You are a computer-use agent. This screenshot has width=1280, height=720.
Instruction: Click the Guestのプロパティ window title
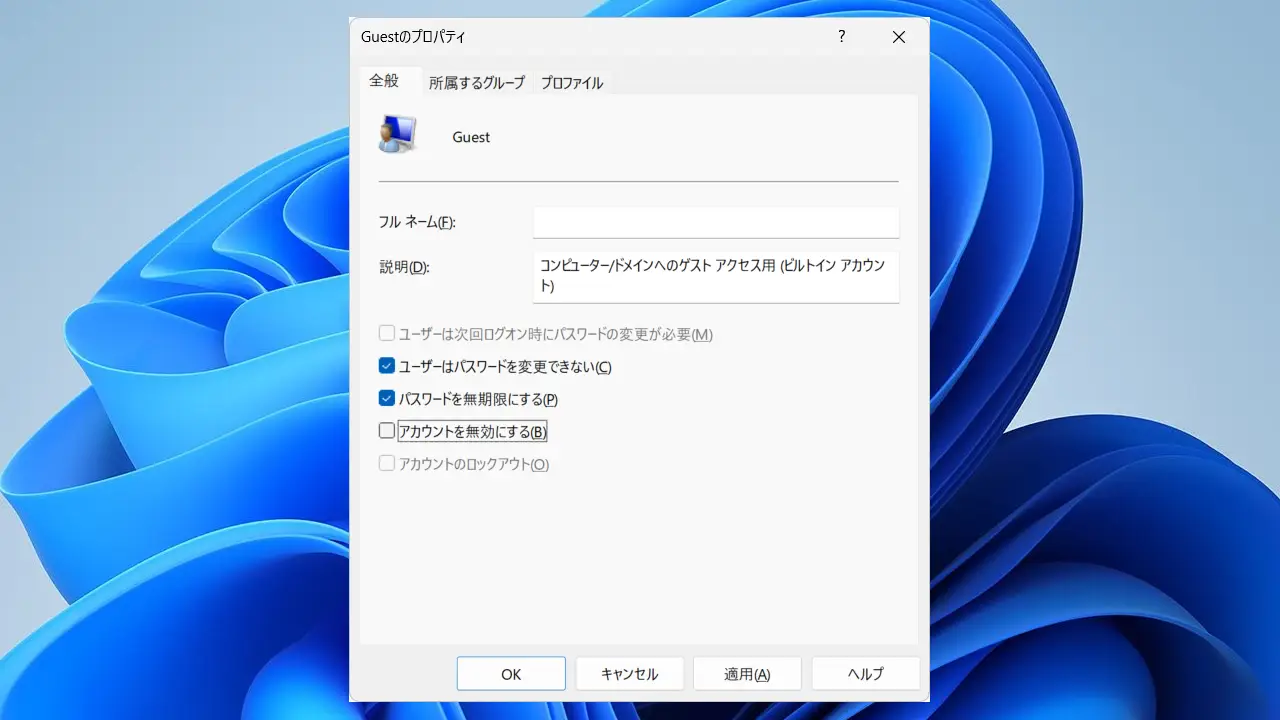pos(413,37)
